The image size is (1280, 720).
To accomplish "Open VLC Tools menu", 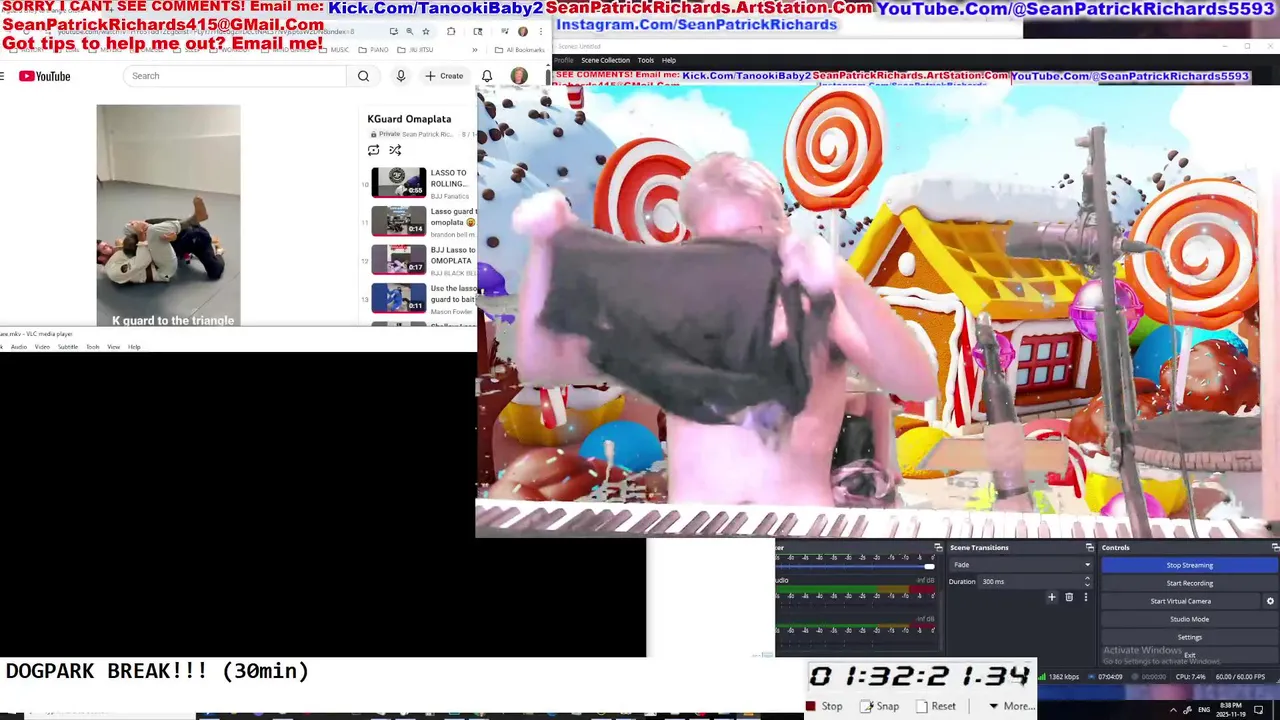I will 92,347.
